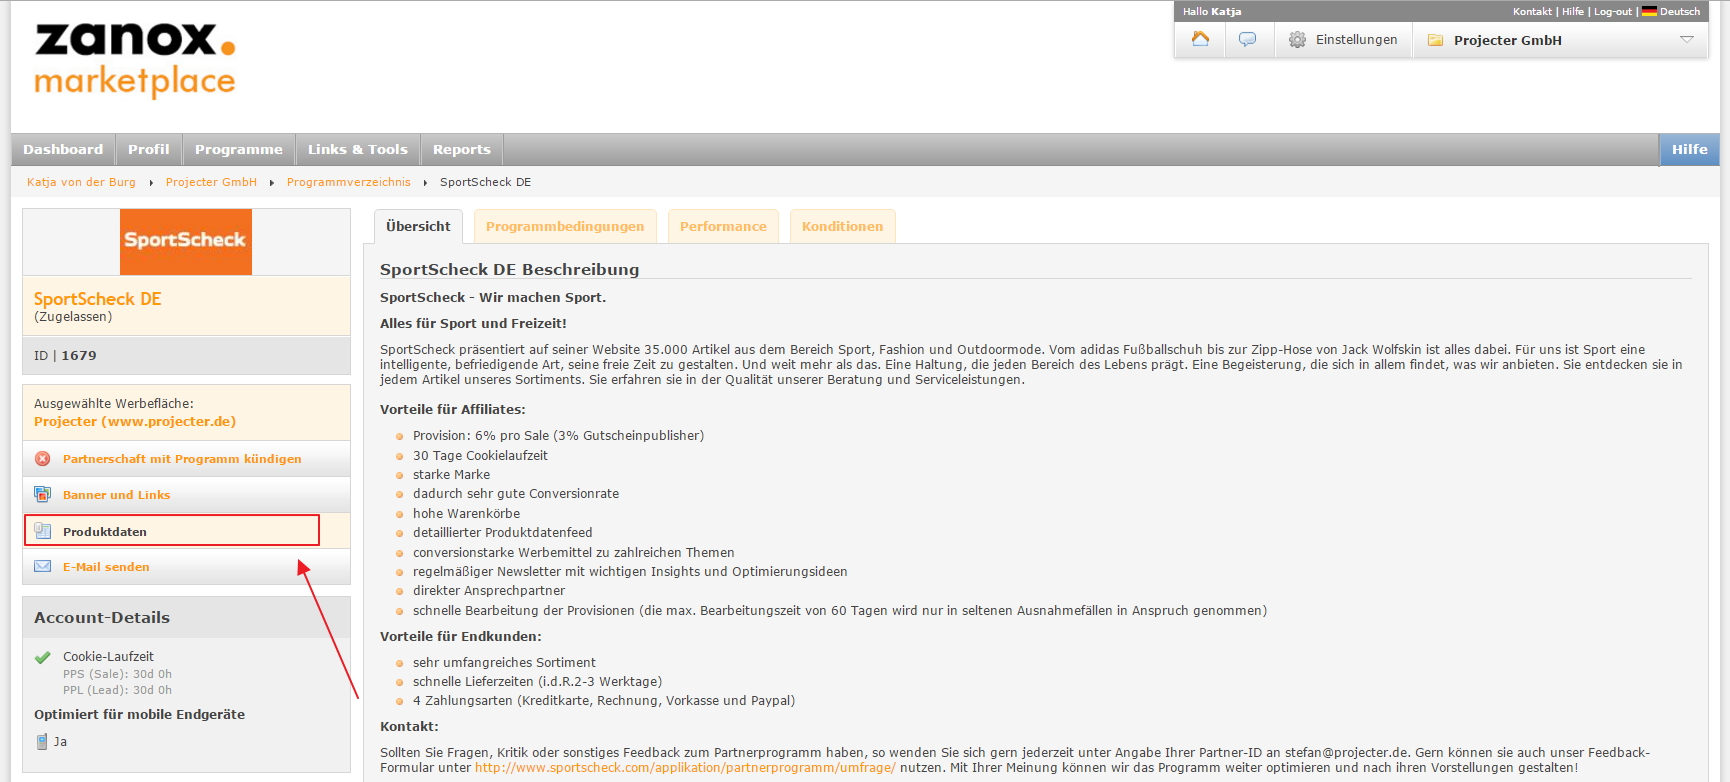
Task: Open the Reports menu
Action: [461, 149]
